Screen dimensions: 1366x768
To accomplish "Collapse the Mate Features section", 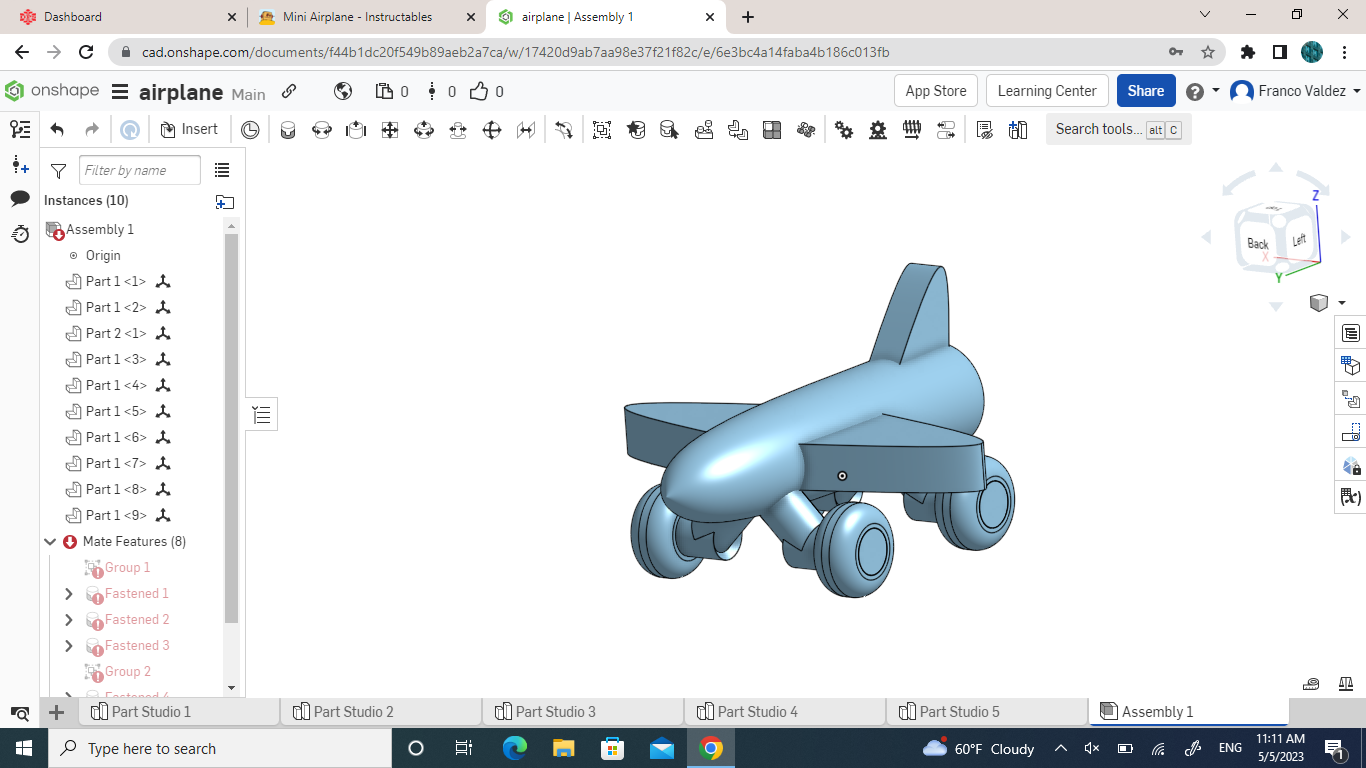I will (x=50, y=541).
